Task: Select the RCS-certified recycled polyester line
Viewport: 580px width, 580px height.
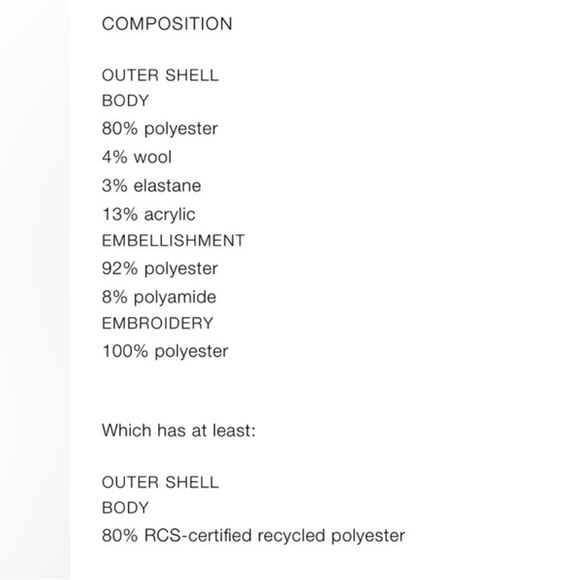Action: point(253,536)
